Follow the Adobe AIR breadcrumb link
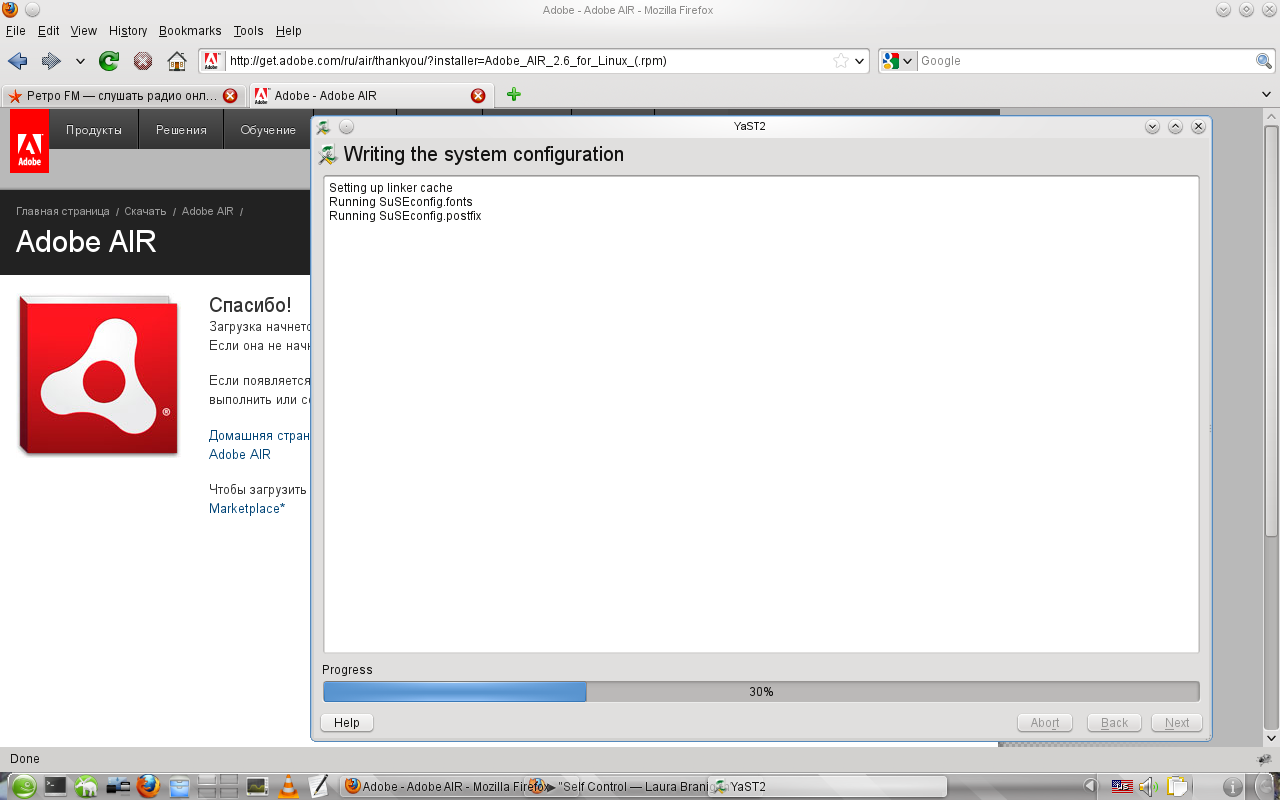Screen dimensions: 1280x800 [x=208, y=212]
